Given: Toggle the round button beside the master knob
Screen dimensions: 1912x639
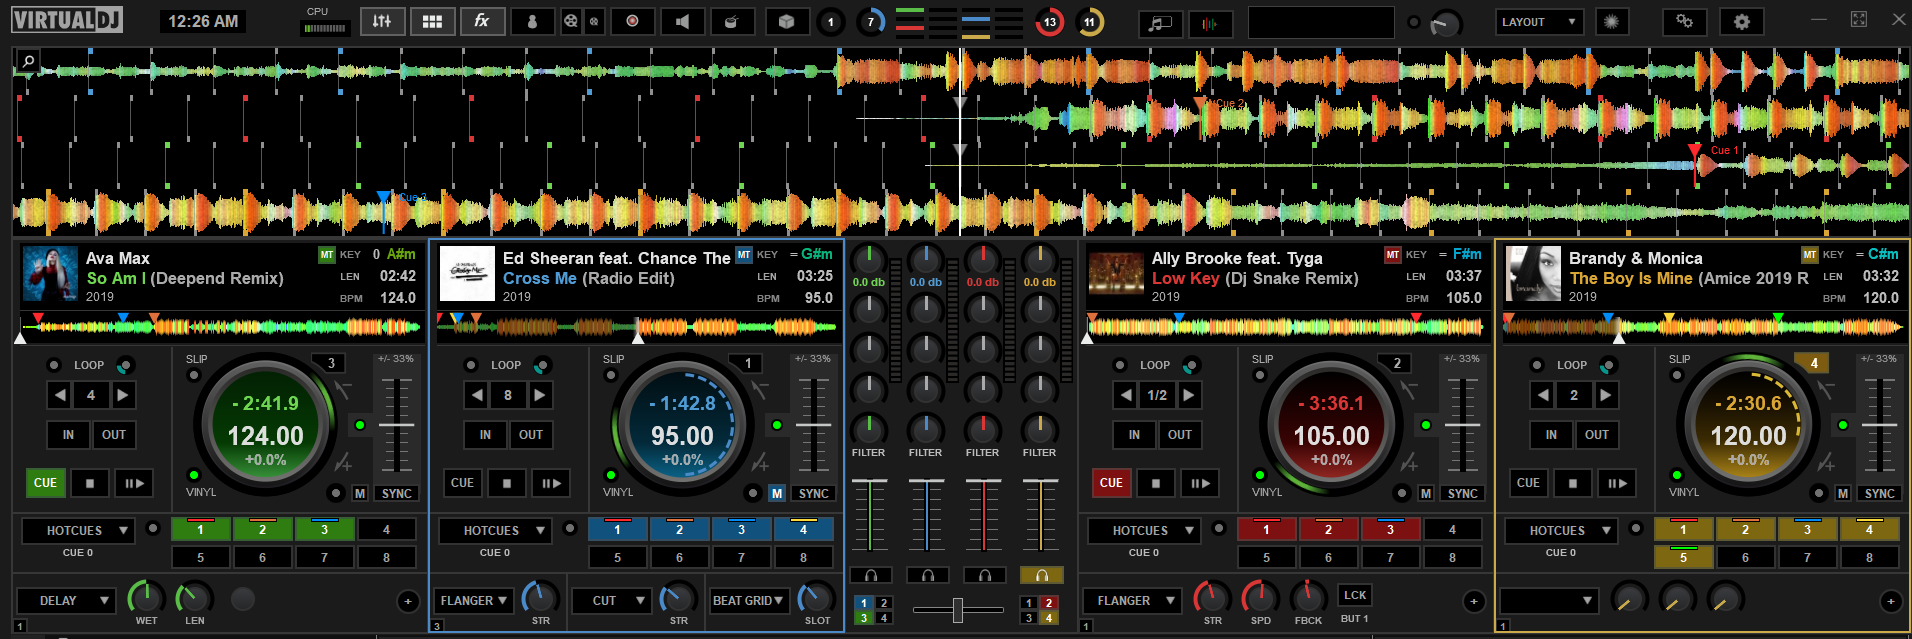Looking at the screenshot, I should tap(1413, 22).
